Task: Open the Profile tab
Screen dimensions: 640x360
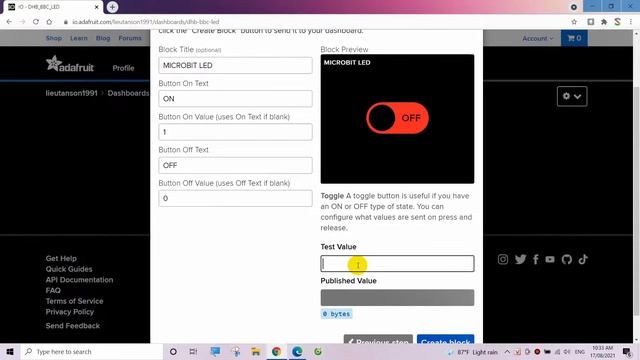Action: pyautogui.click(x=123, y=68)
